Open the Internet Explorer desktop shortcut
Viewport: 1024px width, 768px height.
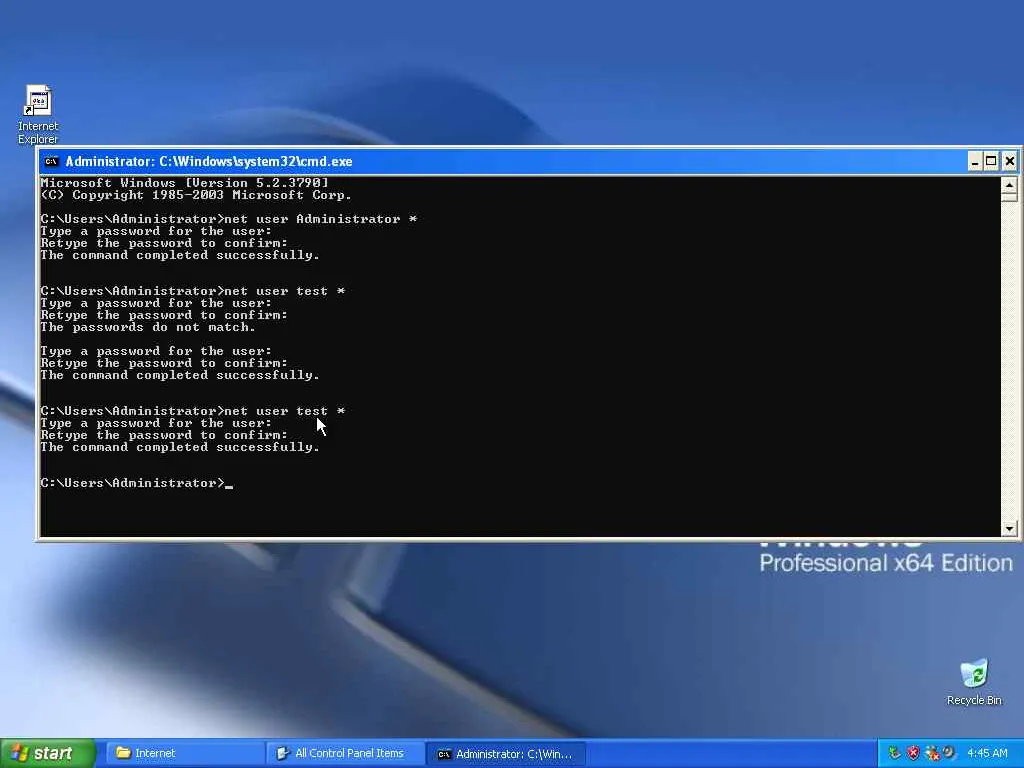tap(38, 114)
